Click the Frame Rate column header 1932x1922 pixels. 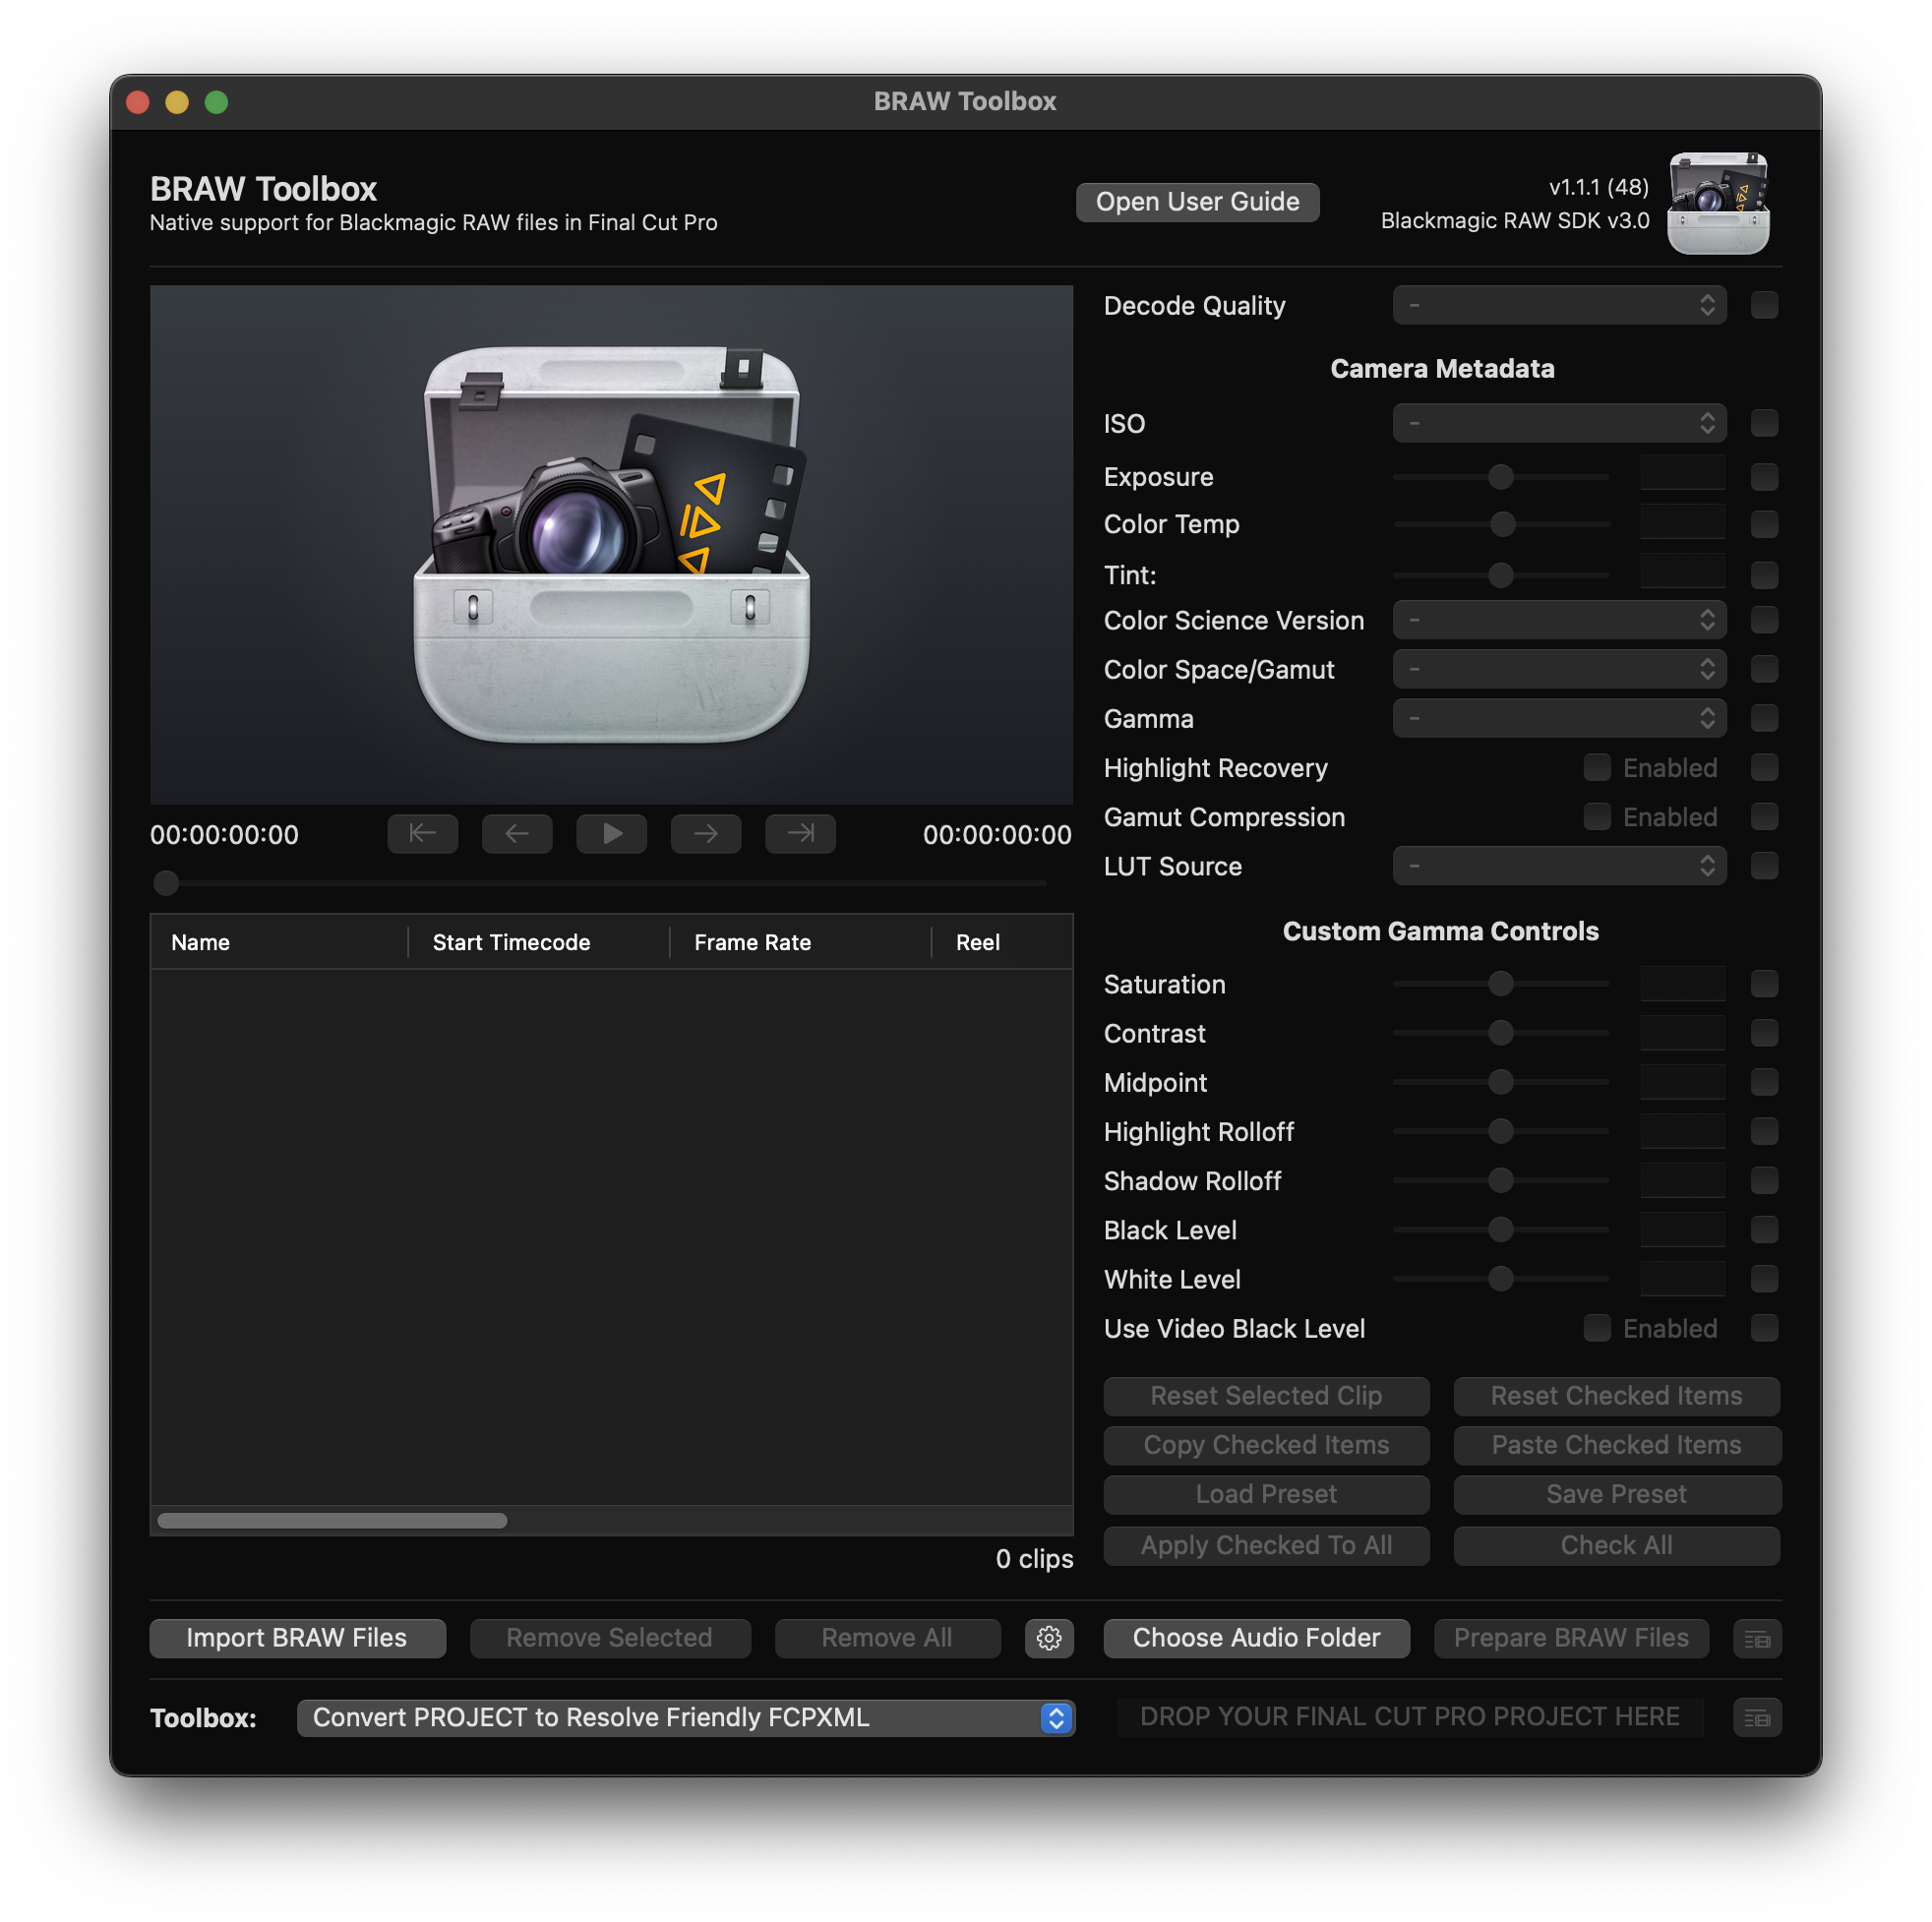coord(752,942)
